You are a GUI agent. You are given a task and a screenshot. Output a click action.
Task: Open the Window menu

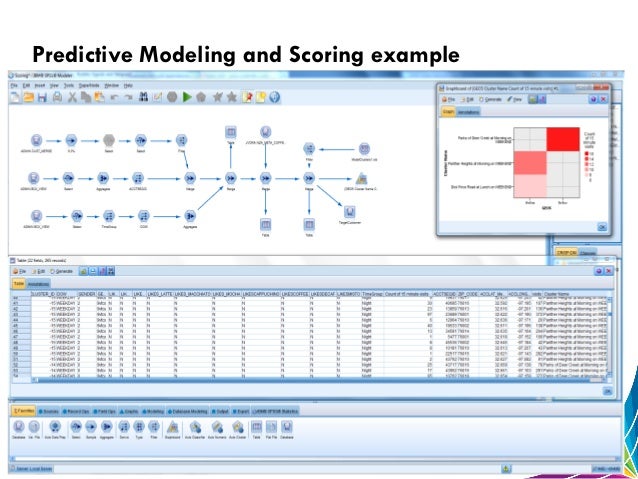pos(111,85)
